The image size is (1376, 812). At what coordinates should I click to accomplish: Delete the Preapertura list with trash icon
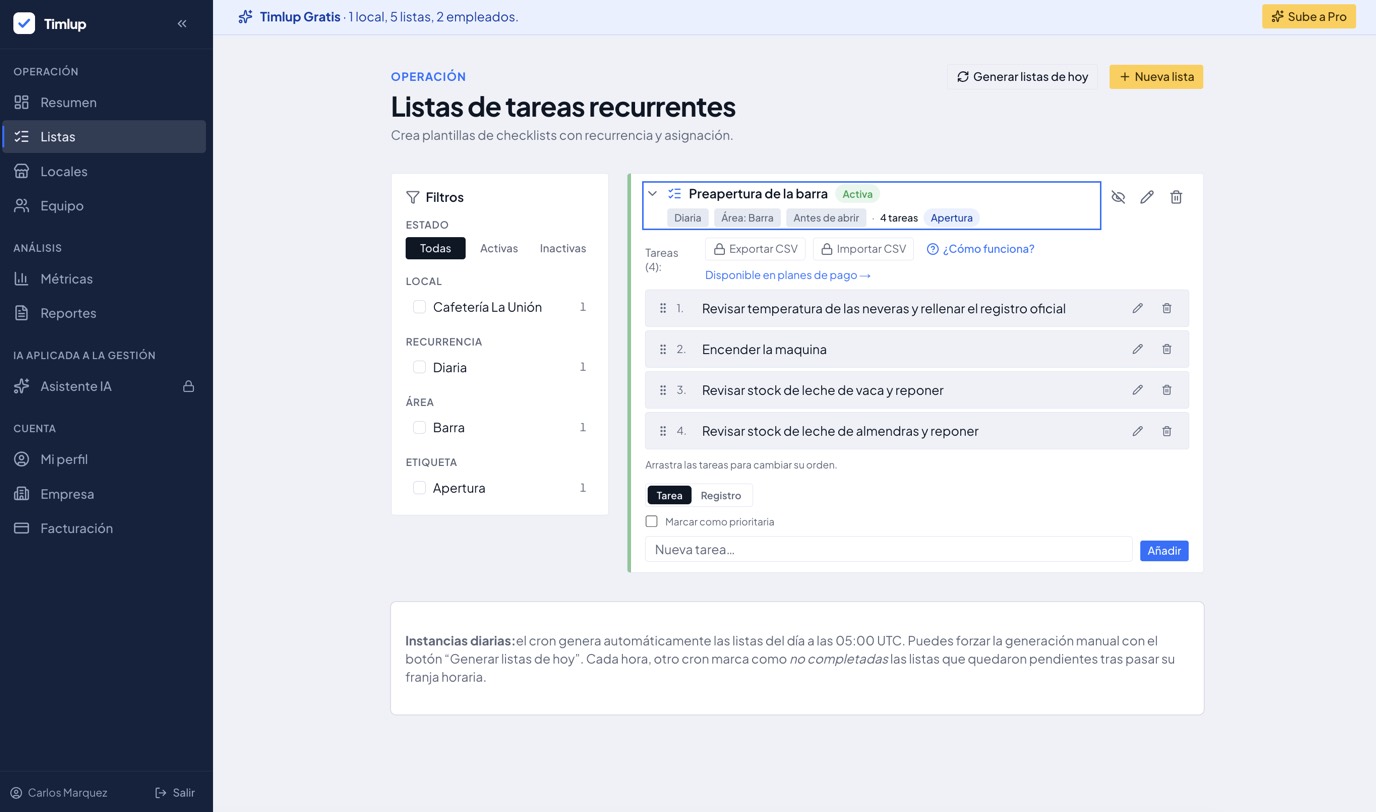(1176, 197)
